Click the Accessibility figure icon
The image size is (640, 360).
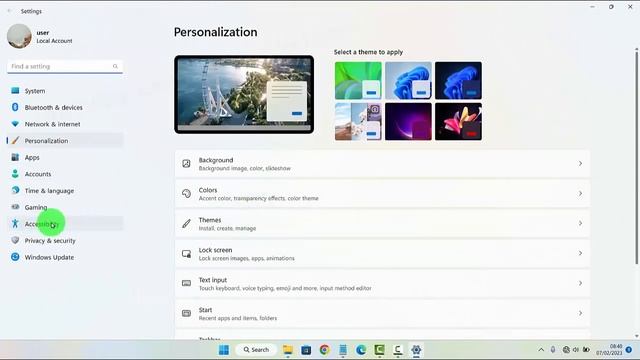pyautogui.click(x=15, y=223)
